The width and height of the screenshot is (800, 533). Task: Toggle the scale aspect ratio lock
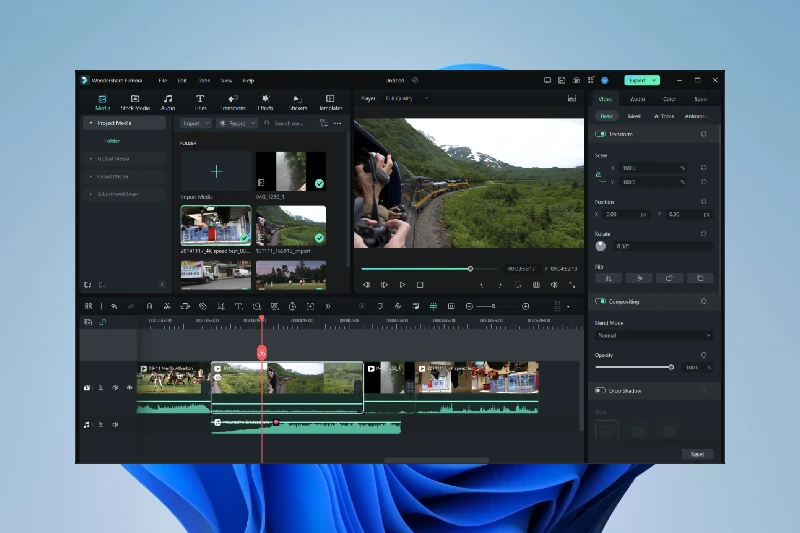(x=598, y=175)
